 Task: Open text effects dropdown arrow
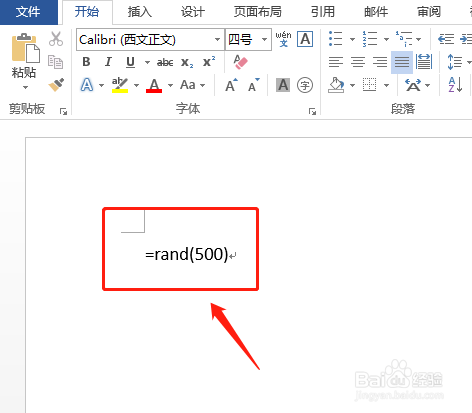(101, 85)
